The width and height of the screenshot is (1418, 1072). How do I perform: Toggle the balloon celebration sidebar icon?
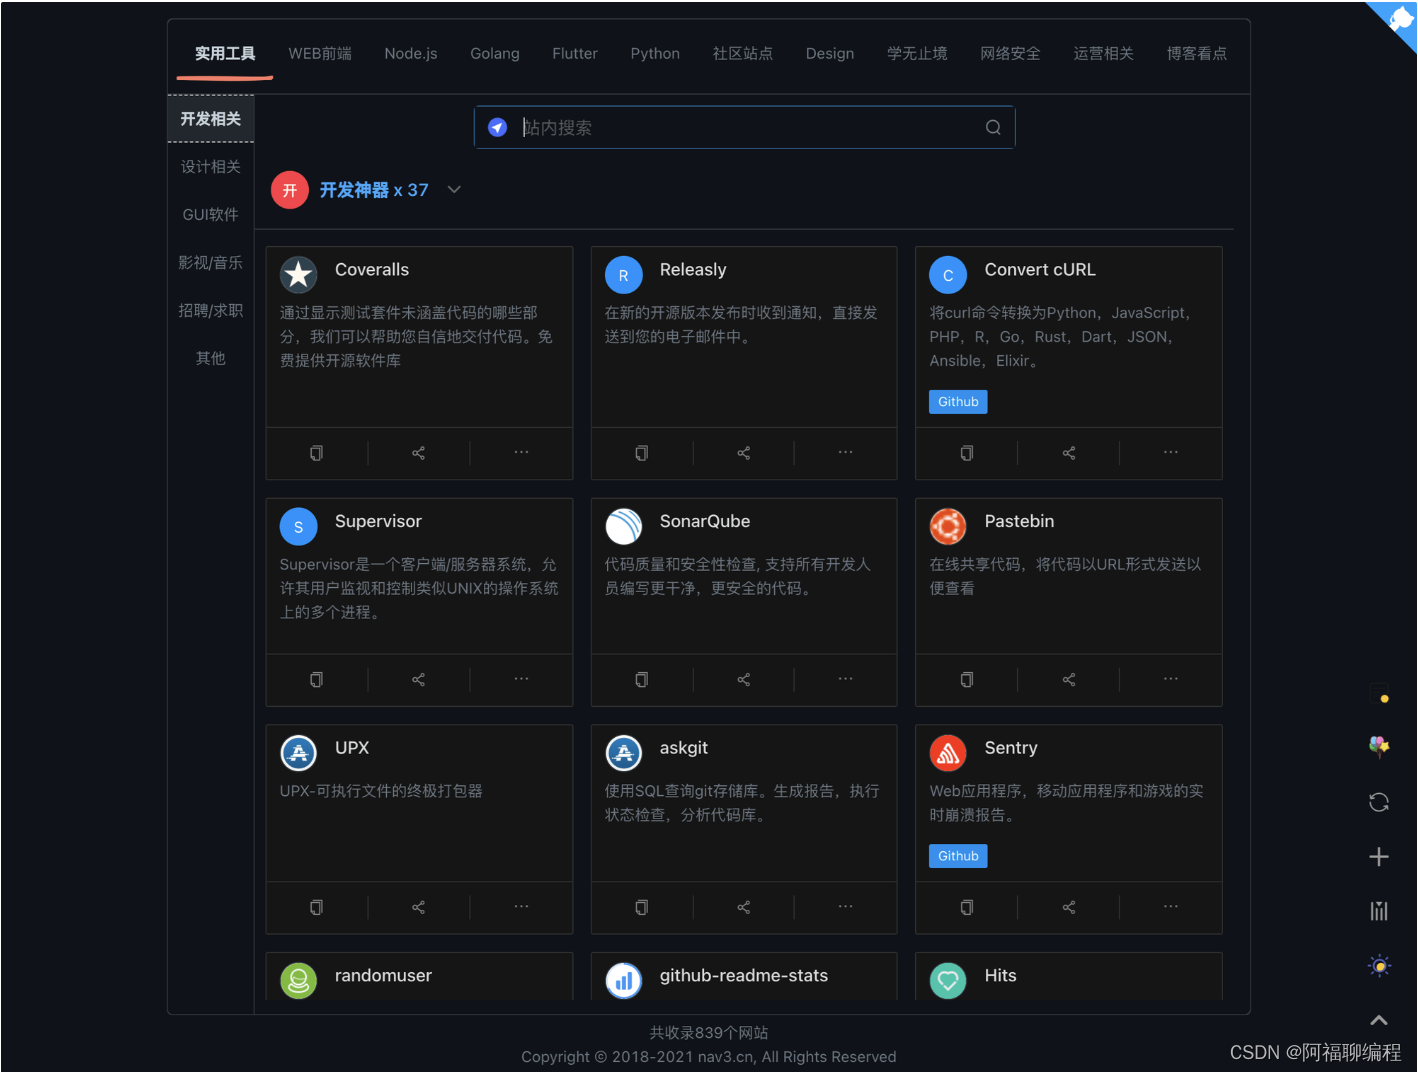(x=1379, y=747)
